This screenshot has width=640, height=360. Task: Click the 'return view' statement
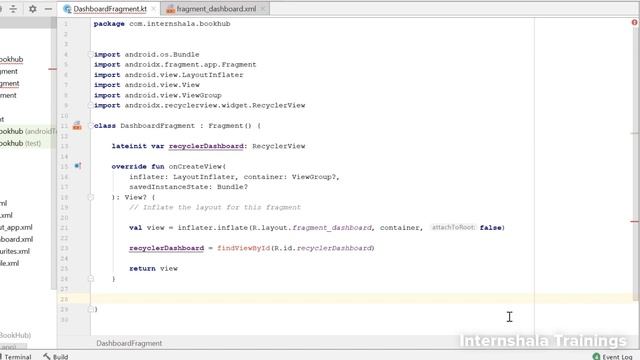tap(153, 269)
